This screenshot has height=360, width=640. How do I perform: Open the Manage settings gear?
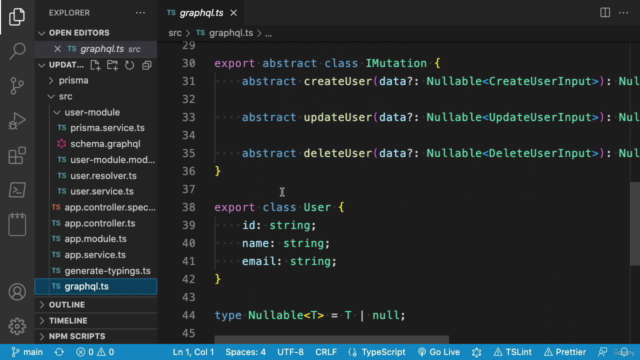[17, 326]
